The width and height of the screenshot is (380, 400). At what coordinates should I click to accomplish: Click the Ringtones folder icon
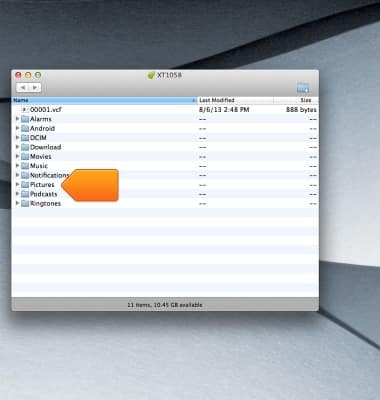coord(25,203)
